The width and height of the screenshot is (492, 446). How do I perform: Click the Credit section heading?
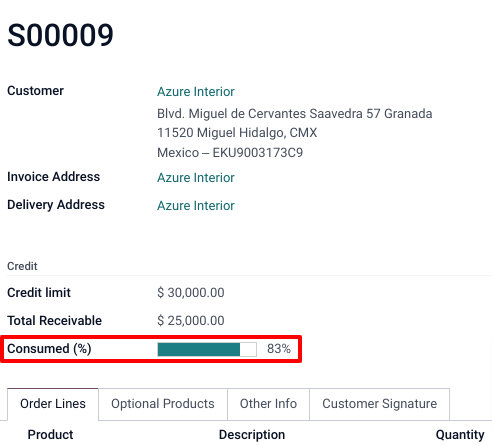(x=22, y=266)
